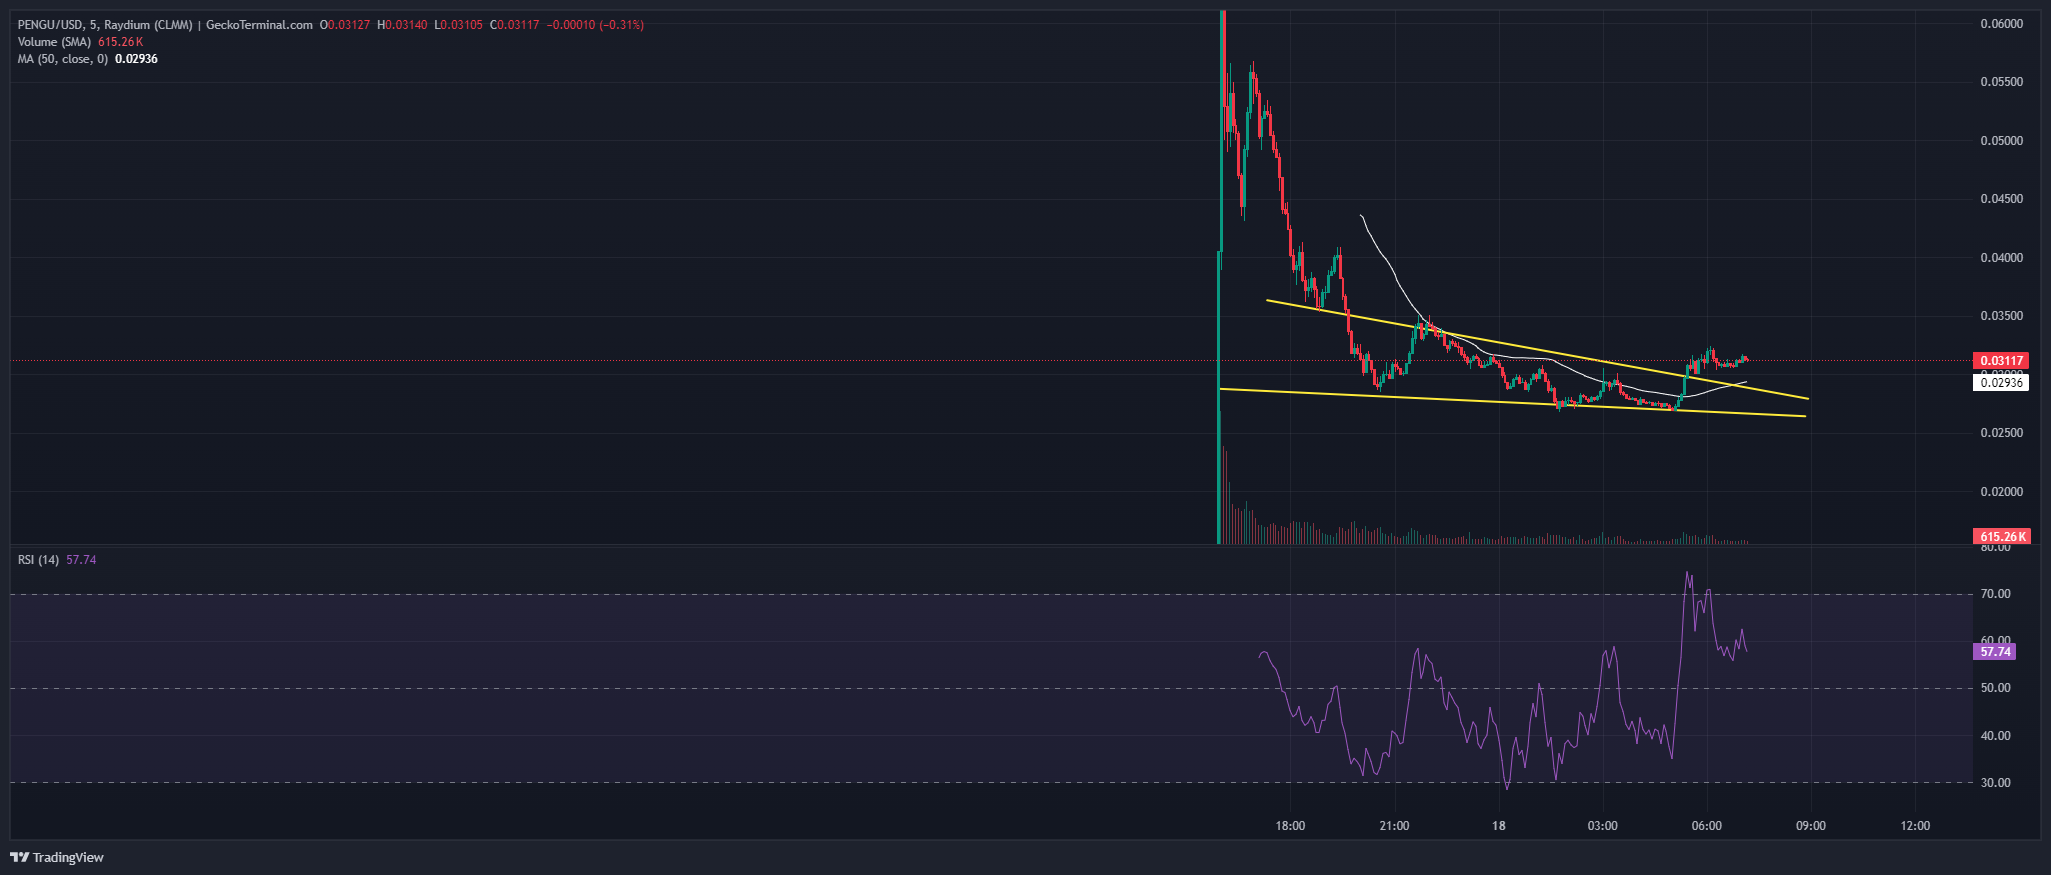Click the 06:00 time axis label
Image resolution: width=2051 pixels, height=875 pixels.
tap(1706, 826)
